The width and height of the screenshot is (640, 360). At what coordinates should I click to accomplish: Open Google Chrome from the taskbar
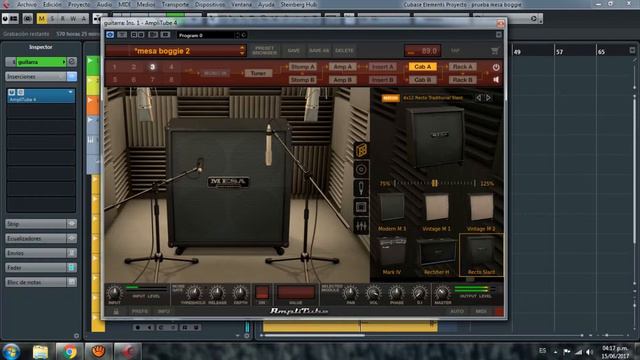coord(69,351)
